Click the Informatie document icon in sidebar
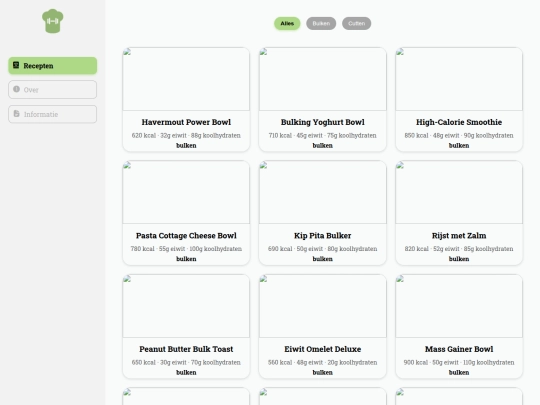Image resolution: width=540 pixels, height=405 pixels. [16, 114]
